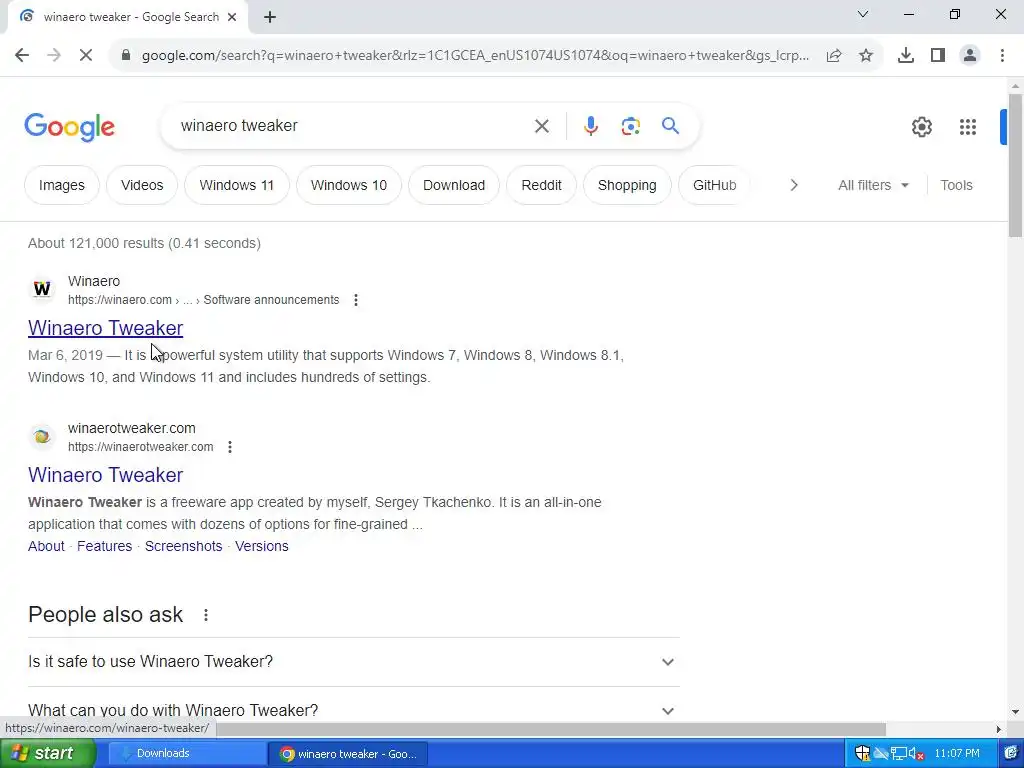Viewport: 1024px width, 768px height.
Task: Open tab search chevron in title bar
Action: pos(863,14)
